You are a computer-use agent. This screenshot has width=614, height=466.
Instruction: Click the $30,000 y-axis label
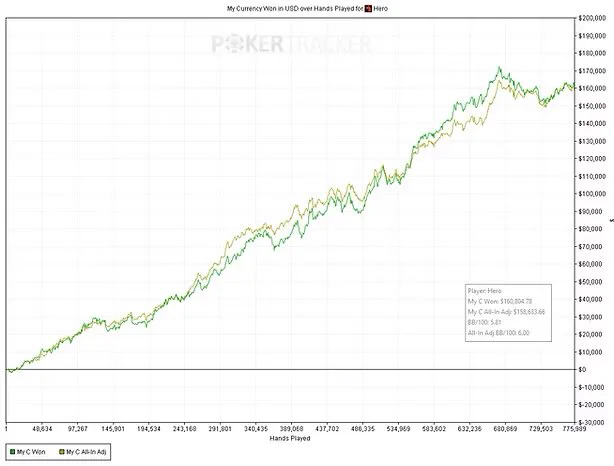pos(589,317)
